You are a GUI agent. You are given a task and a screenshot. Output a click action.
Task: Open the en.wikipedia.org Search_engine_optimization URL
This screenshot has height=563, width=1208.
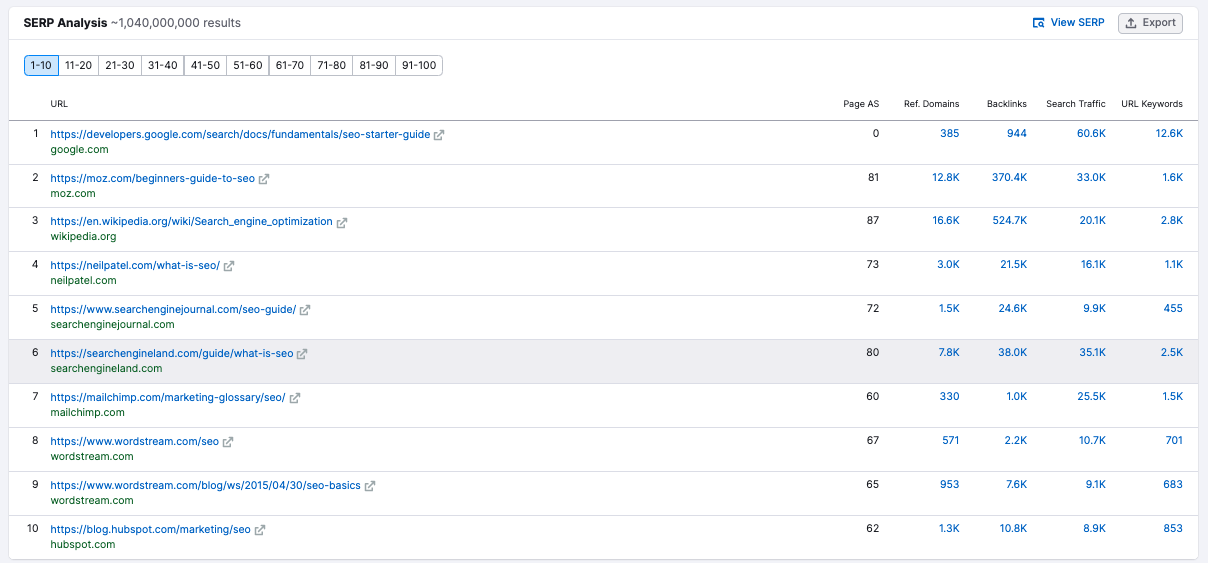192,222
